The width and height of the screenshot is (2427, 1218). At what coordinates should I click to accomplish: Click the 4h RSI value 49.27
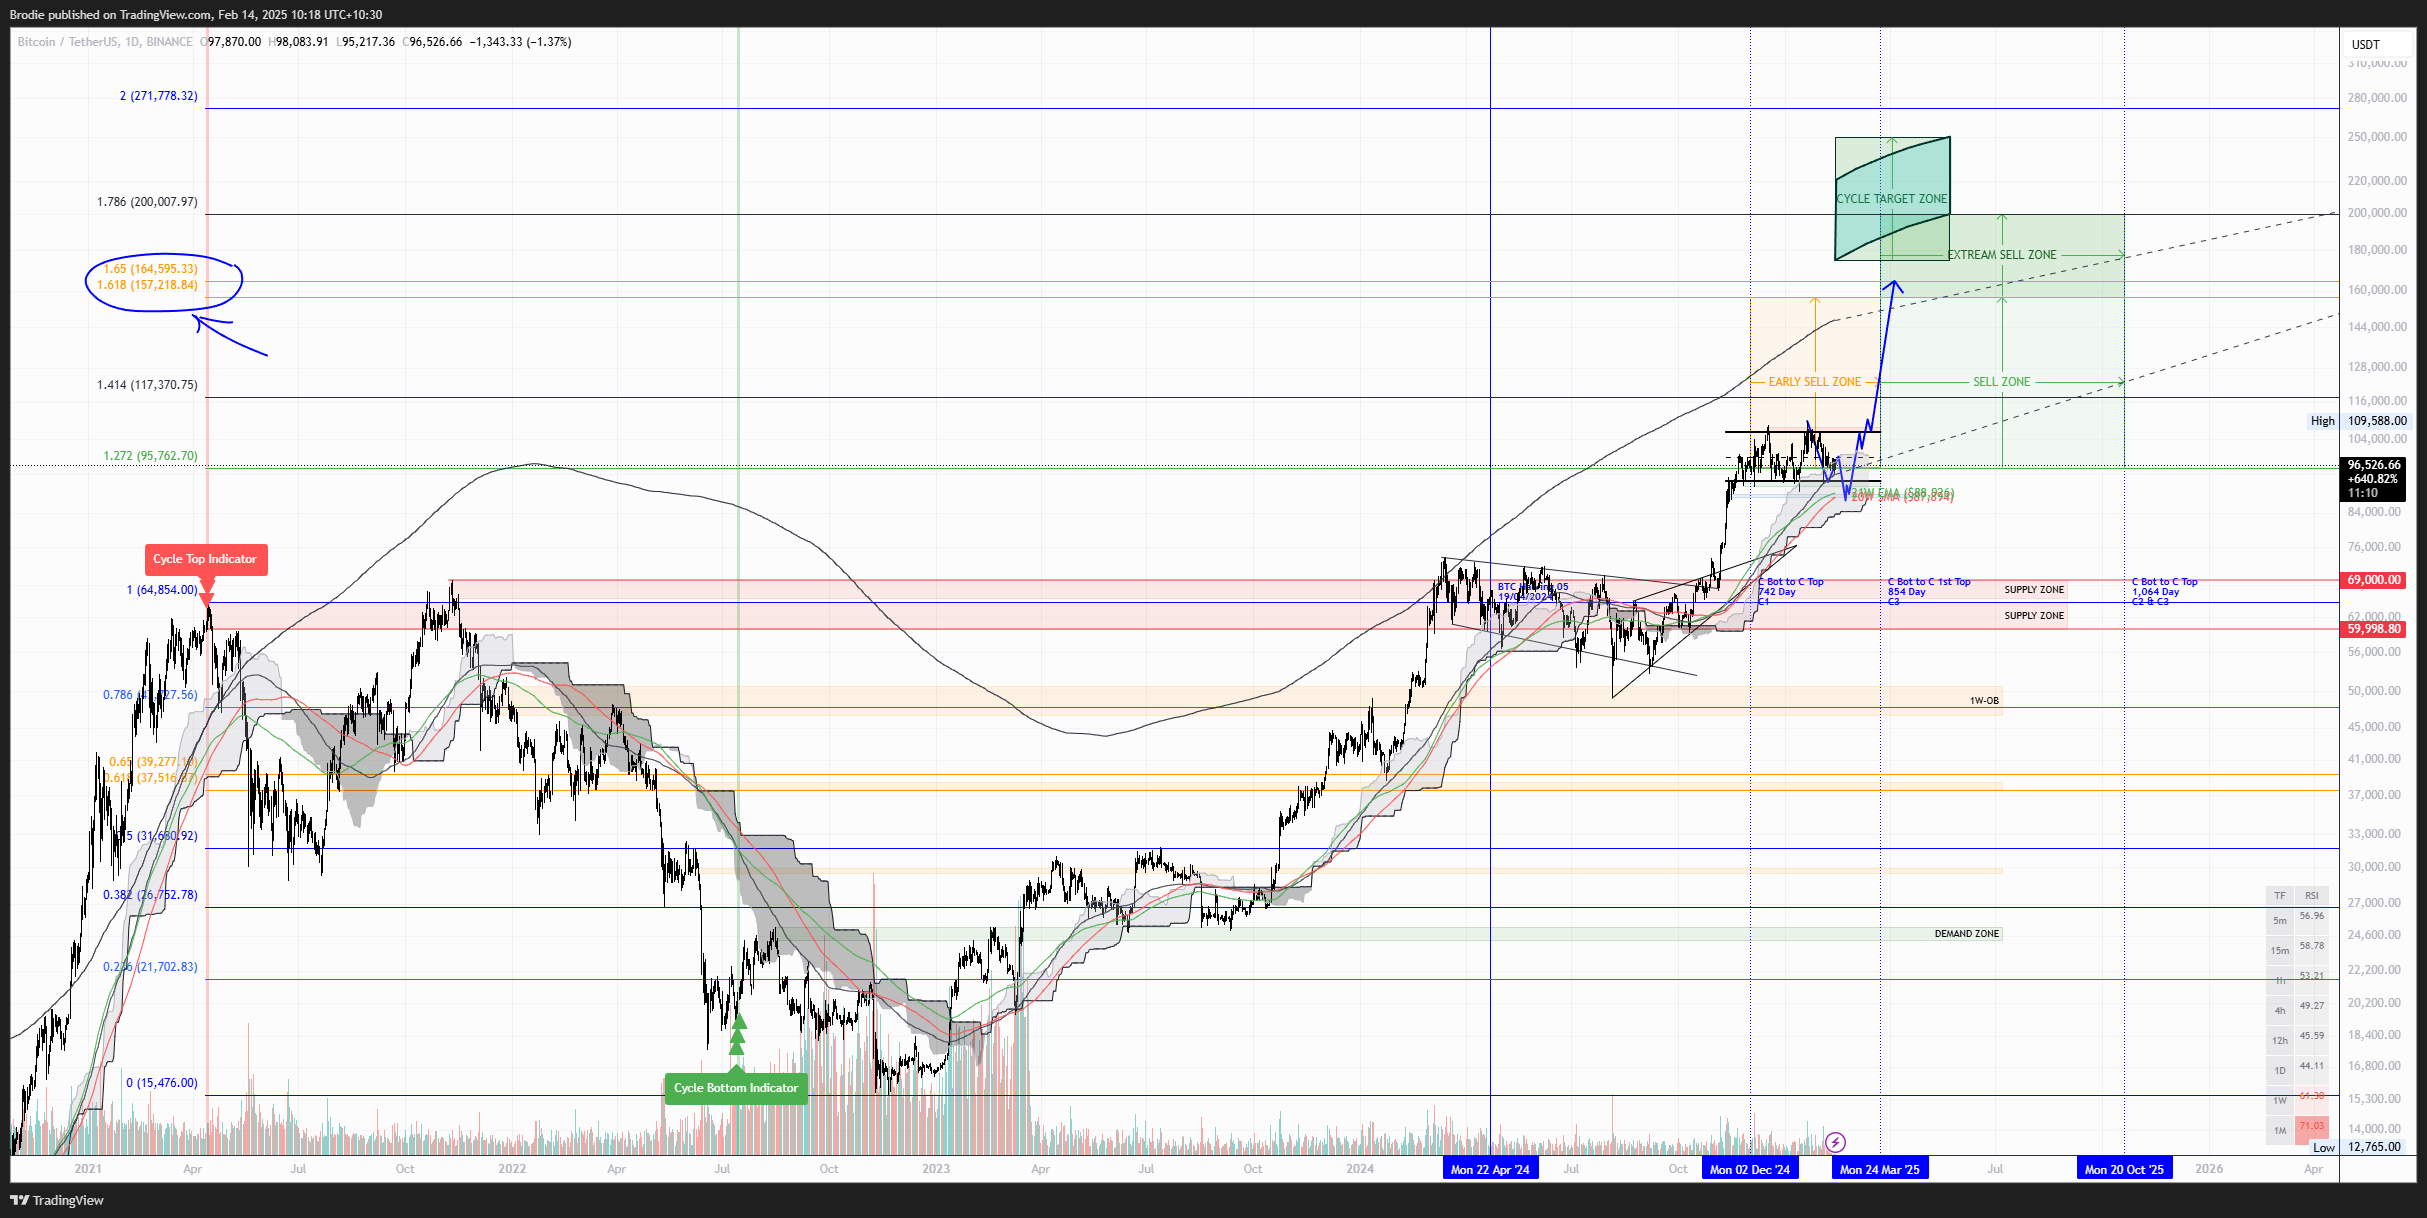click(x=2312, y=1006)
